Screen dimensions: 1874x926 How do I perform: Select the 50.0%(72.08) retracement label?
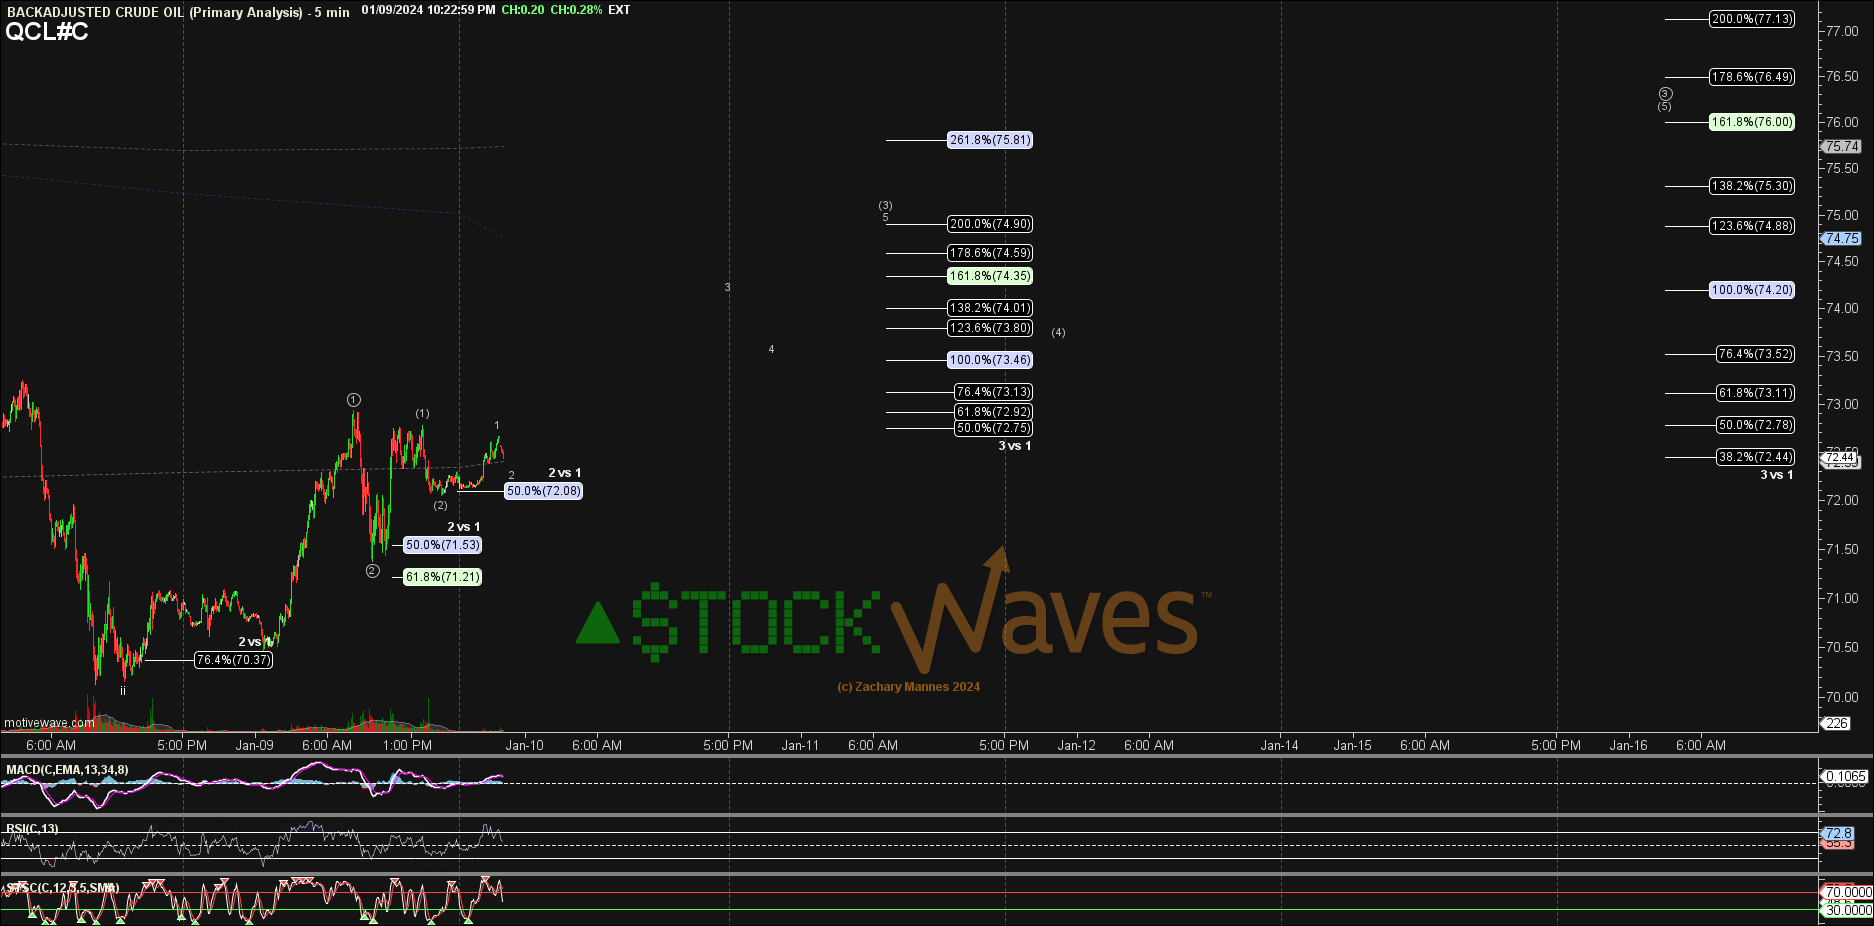[x=543, y=491]
